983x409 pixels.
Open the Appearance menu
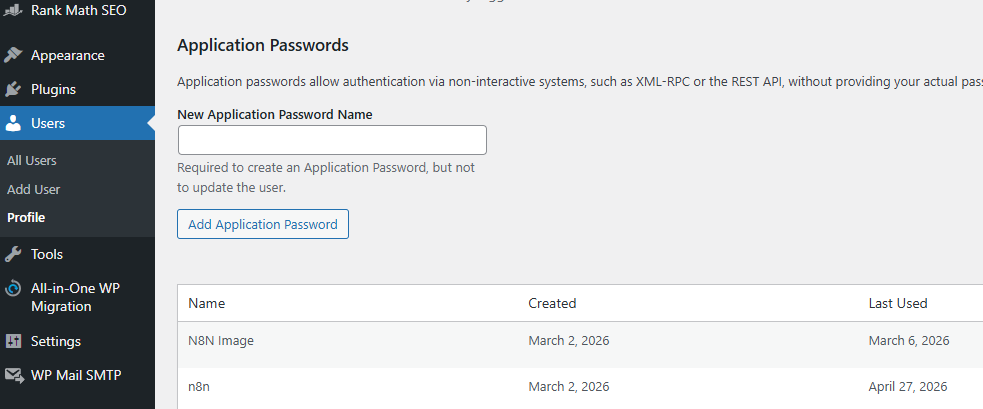[67, 55]
